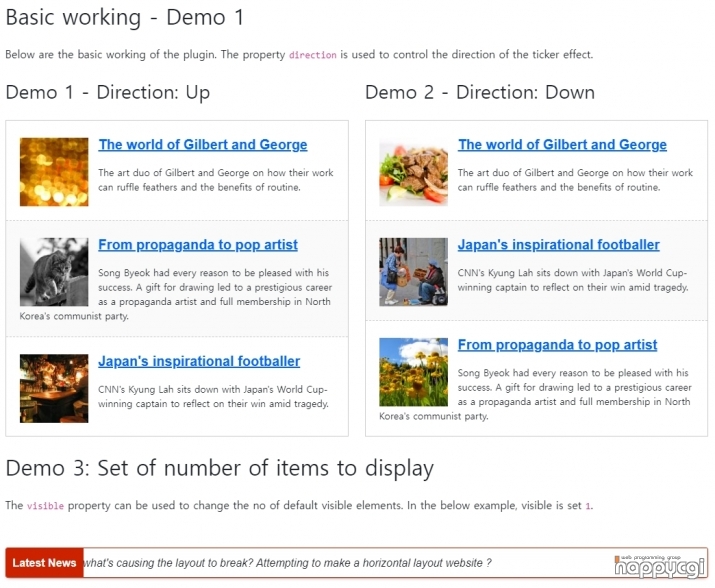Click Gilbert and George description in Demo 2
The image size is (715, 588).
575,180
